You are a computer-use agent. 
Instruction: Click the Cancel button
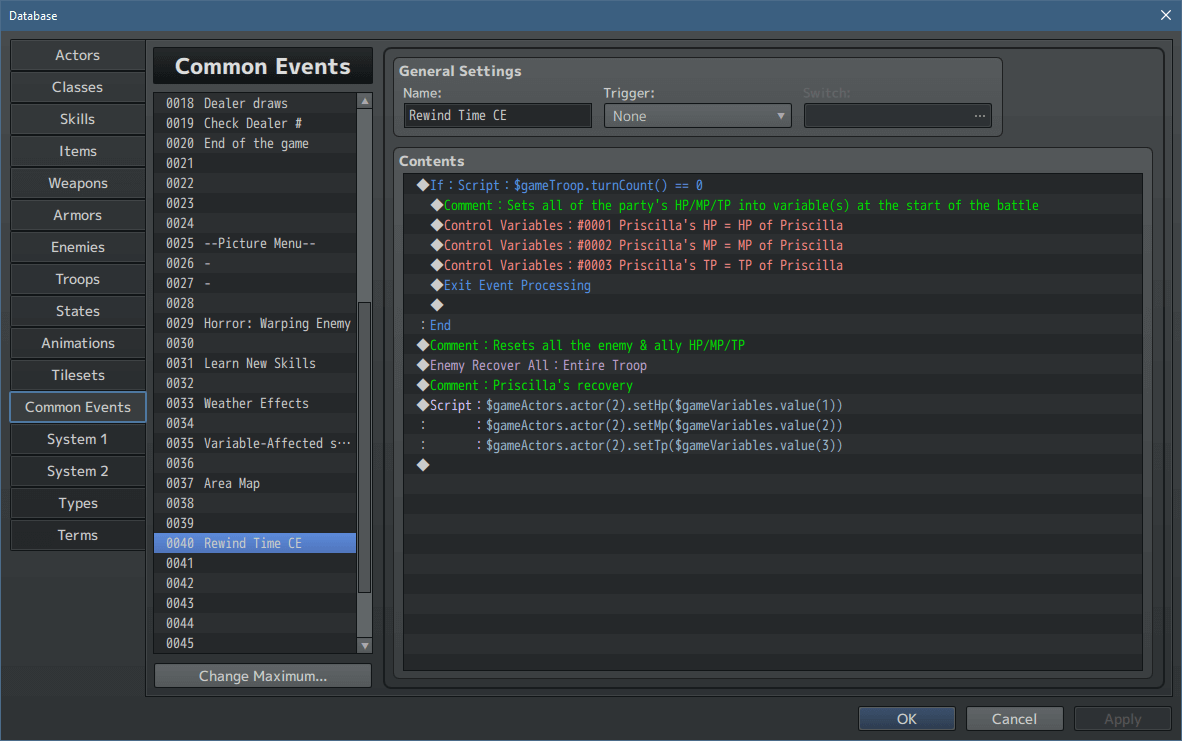(1014, 718)
